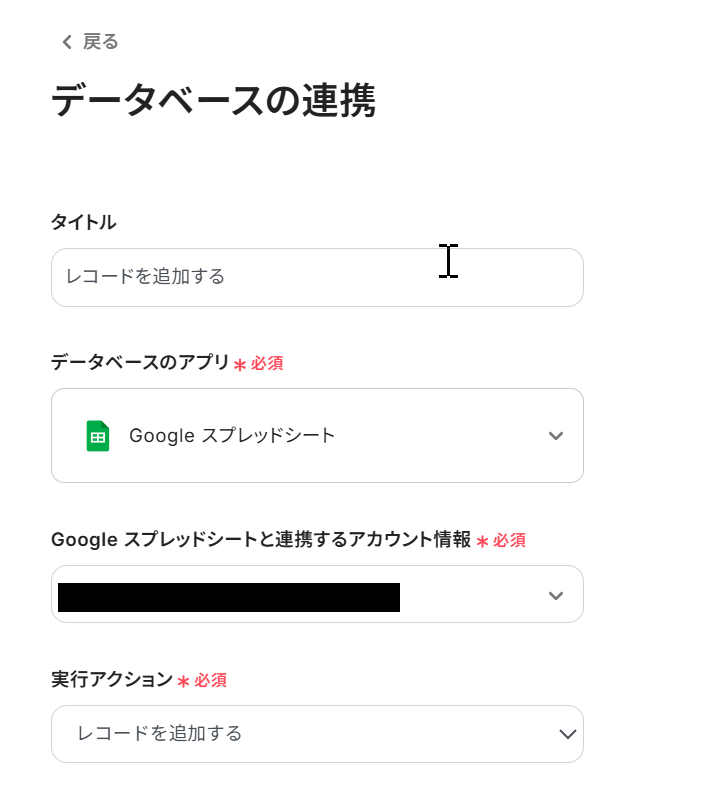The width and height of the screenshot is (718, 802).
Task: Click the 戻る back link text
Action: (100, 42)
